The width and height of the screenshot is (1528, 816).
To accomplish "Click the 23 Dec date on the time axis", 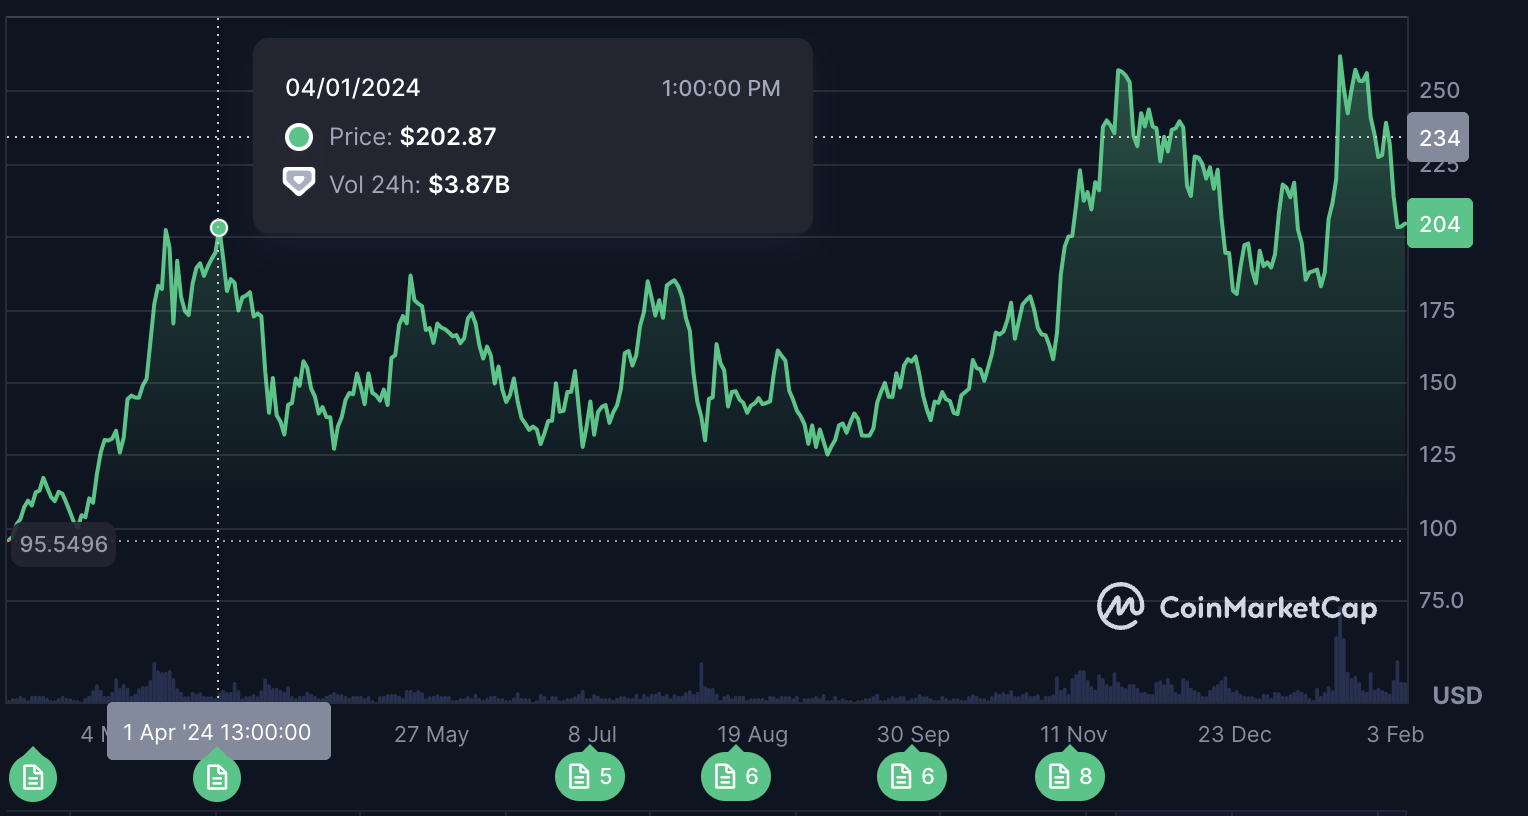I will click(x=1234, y=734).
